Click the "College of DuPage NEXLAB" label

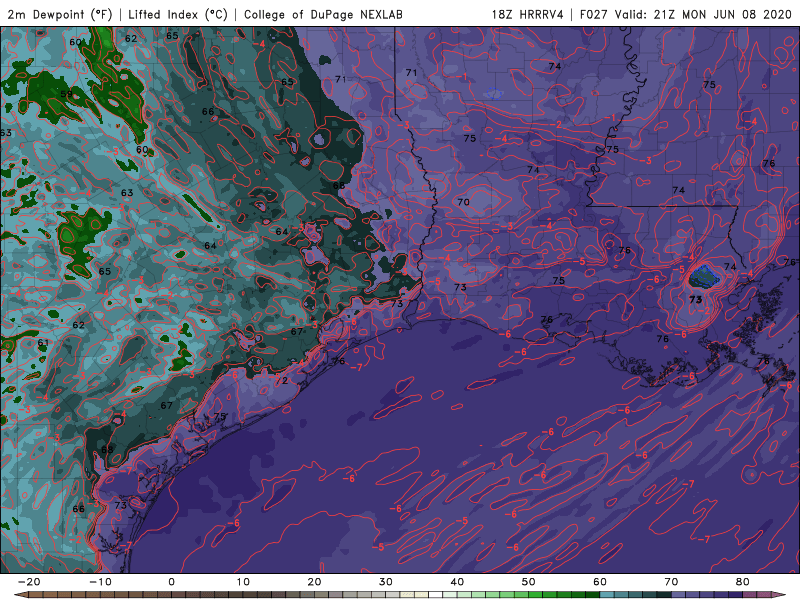pyautogui.click(x=323, y=14)
